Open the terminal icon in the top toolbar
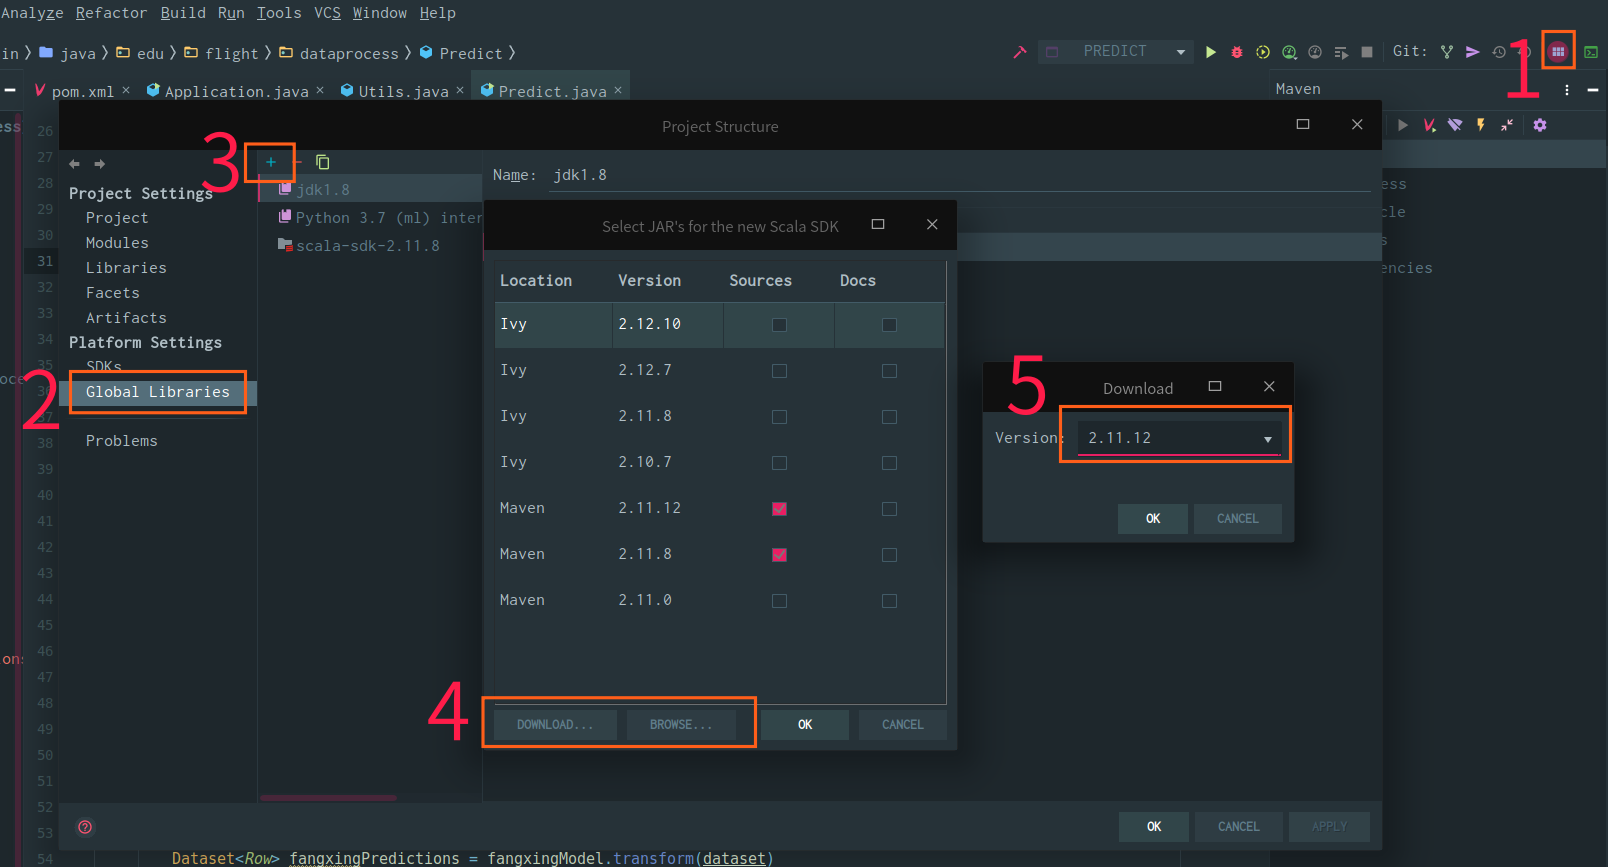The height and width of the screenshot is (867, 1608). tap(1591, 52)
